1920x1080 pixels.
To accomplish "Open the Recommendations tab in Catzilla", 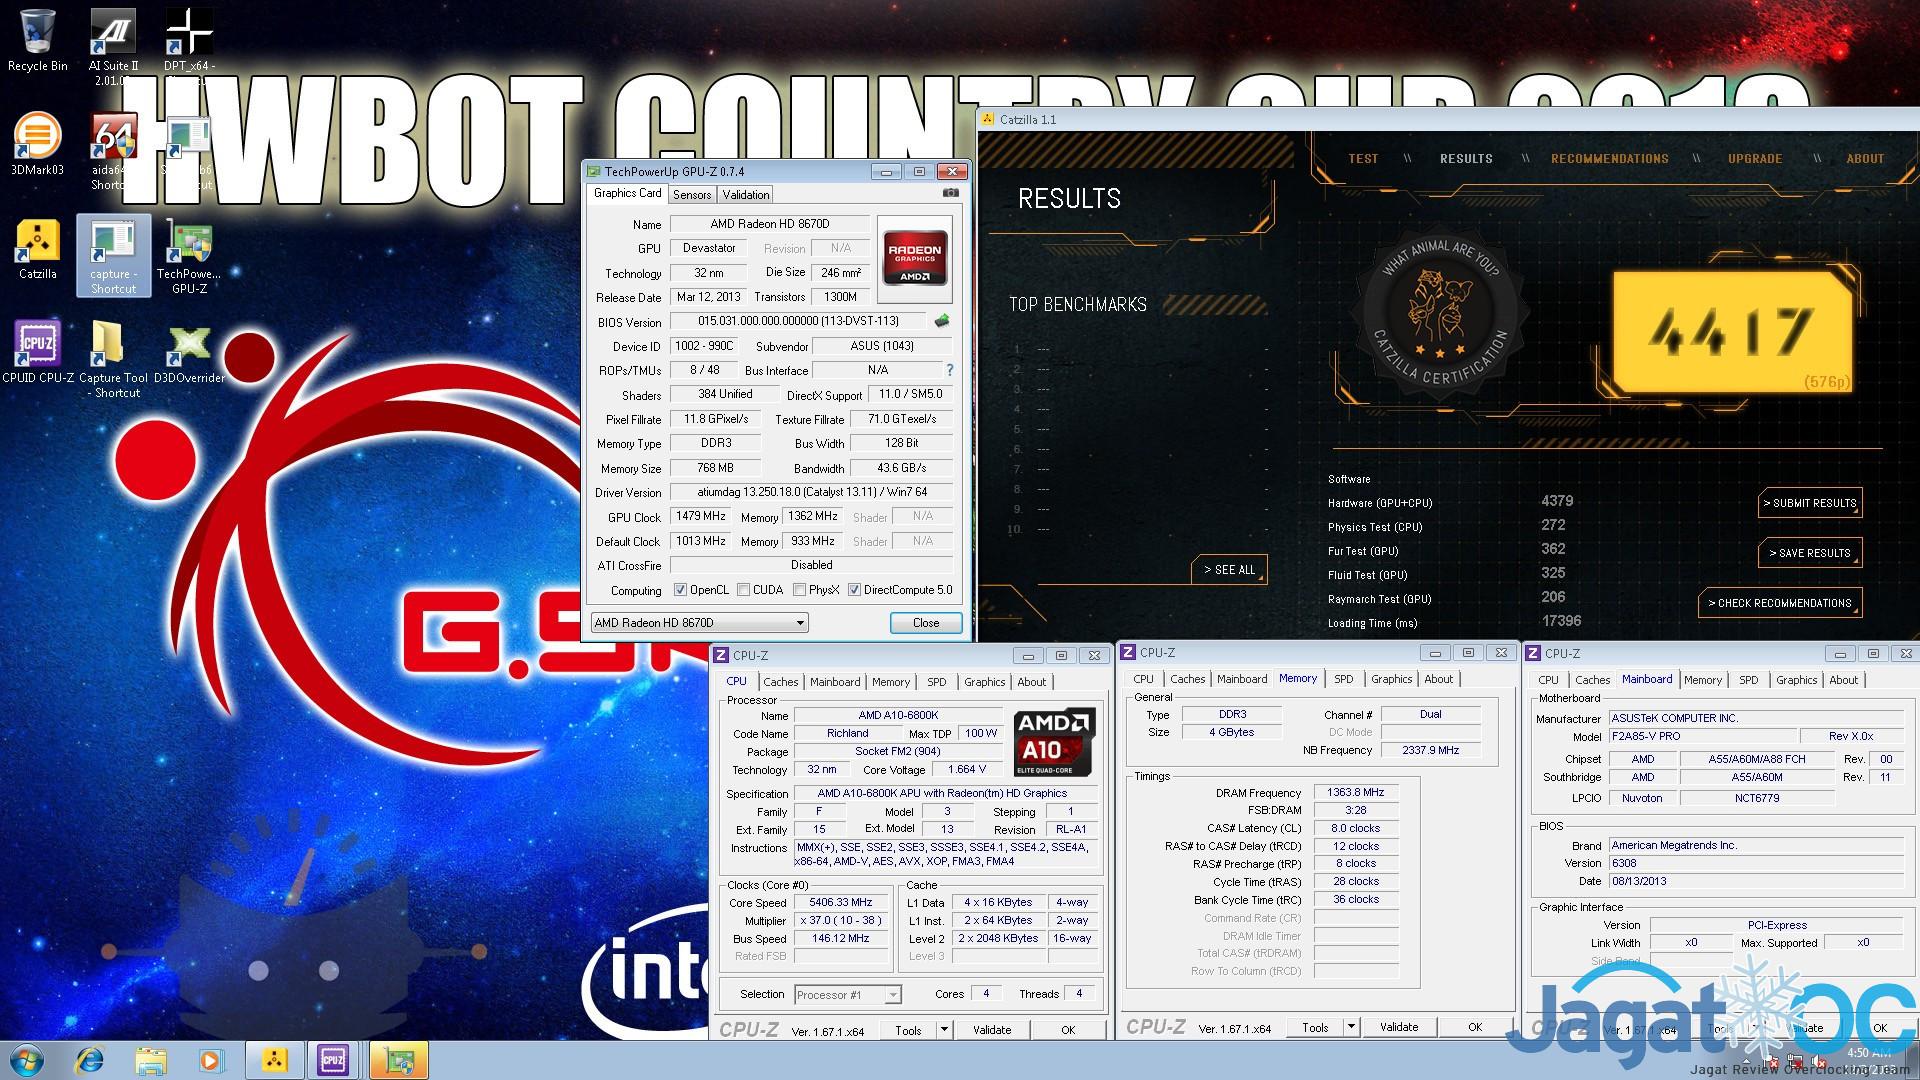I will click(x=1609, y=159).
